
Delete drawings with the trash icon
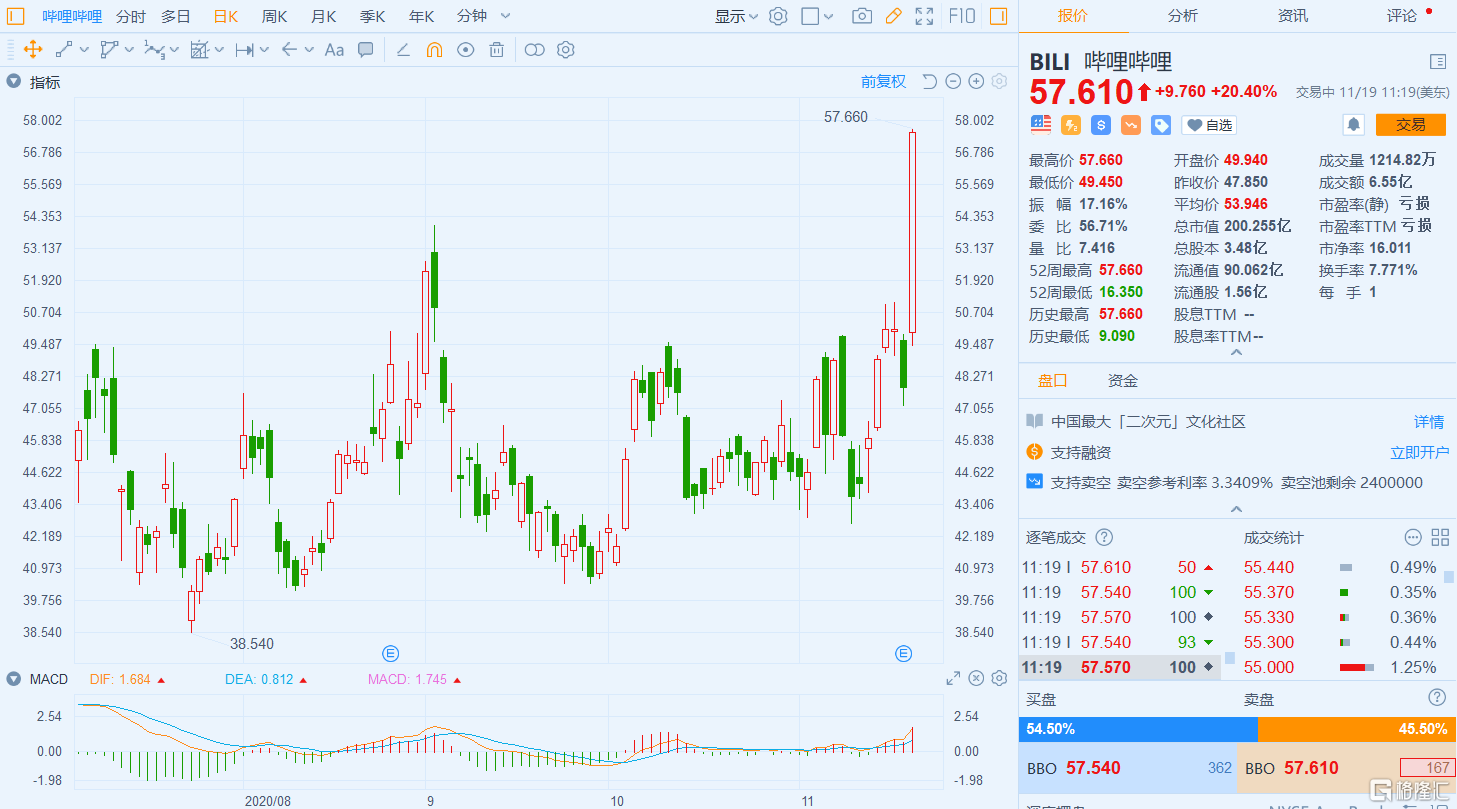[497, 49]
